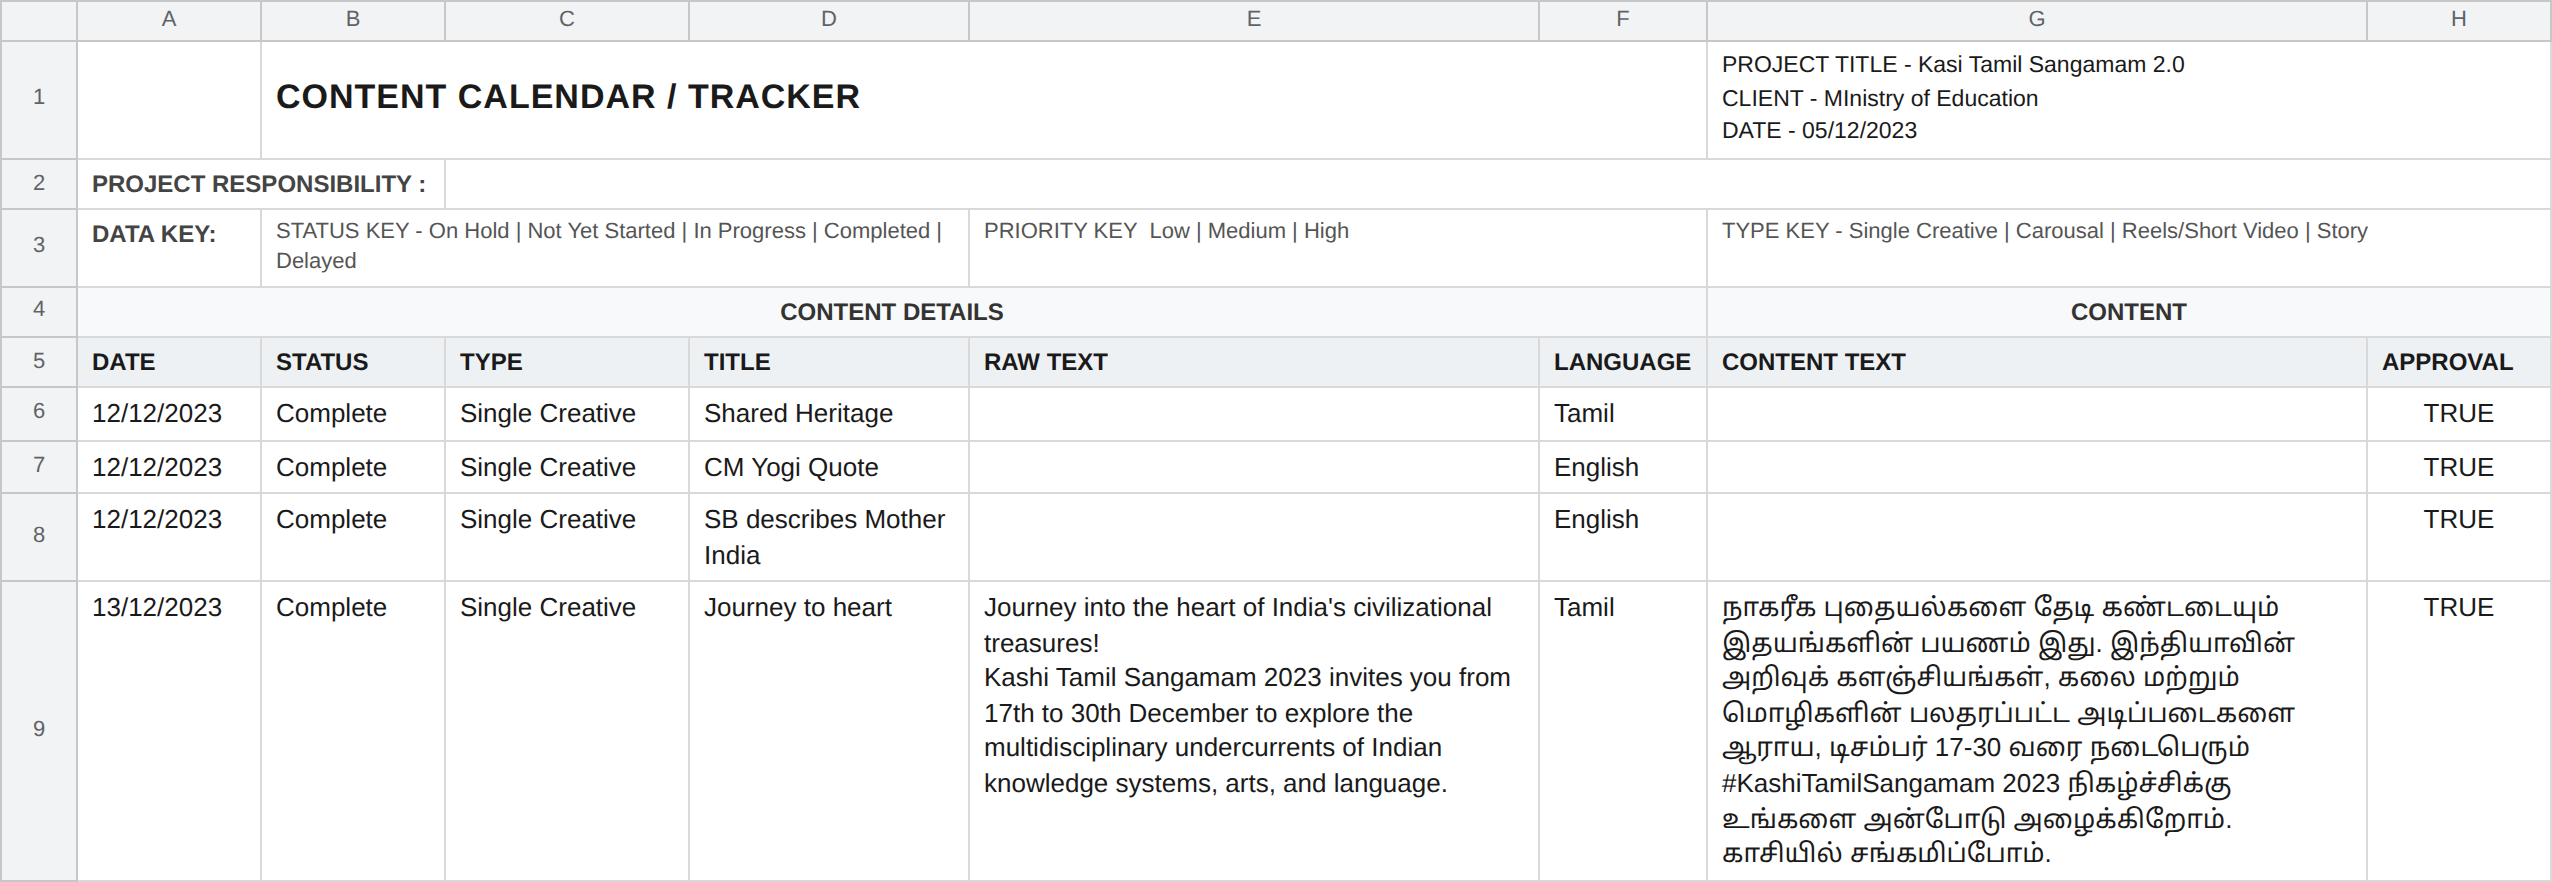Select row 2 header
This screenshot has height=882, width=2552.
tap(39, 183)
